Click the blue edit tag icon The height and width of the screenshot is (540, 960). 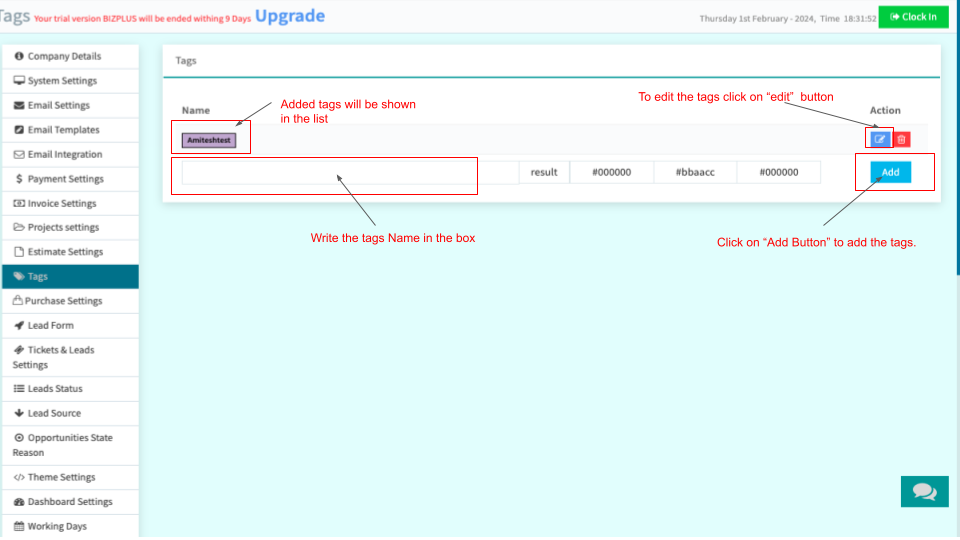click(x=880, y=140)
